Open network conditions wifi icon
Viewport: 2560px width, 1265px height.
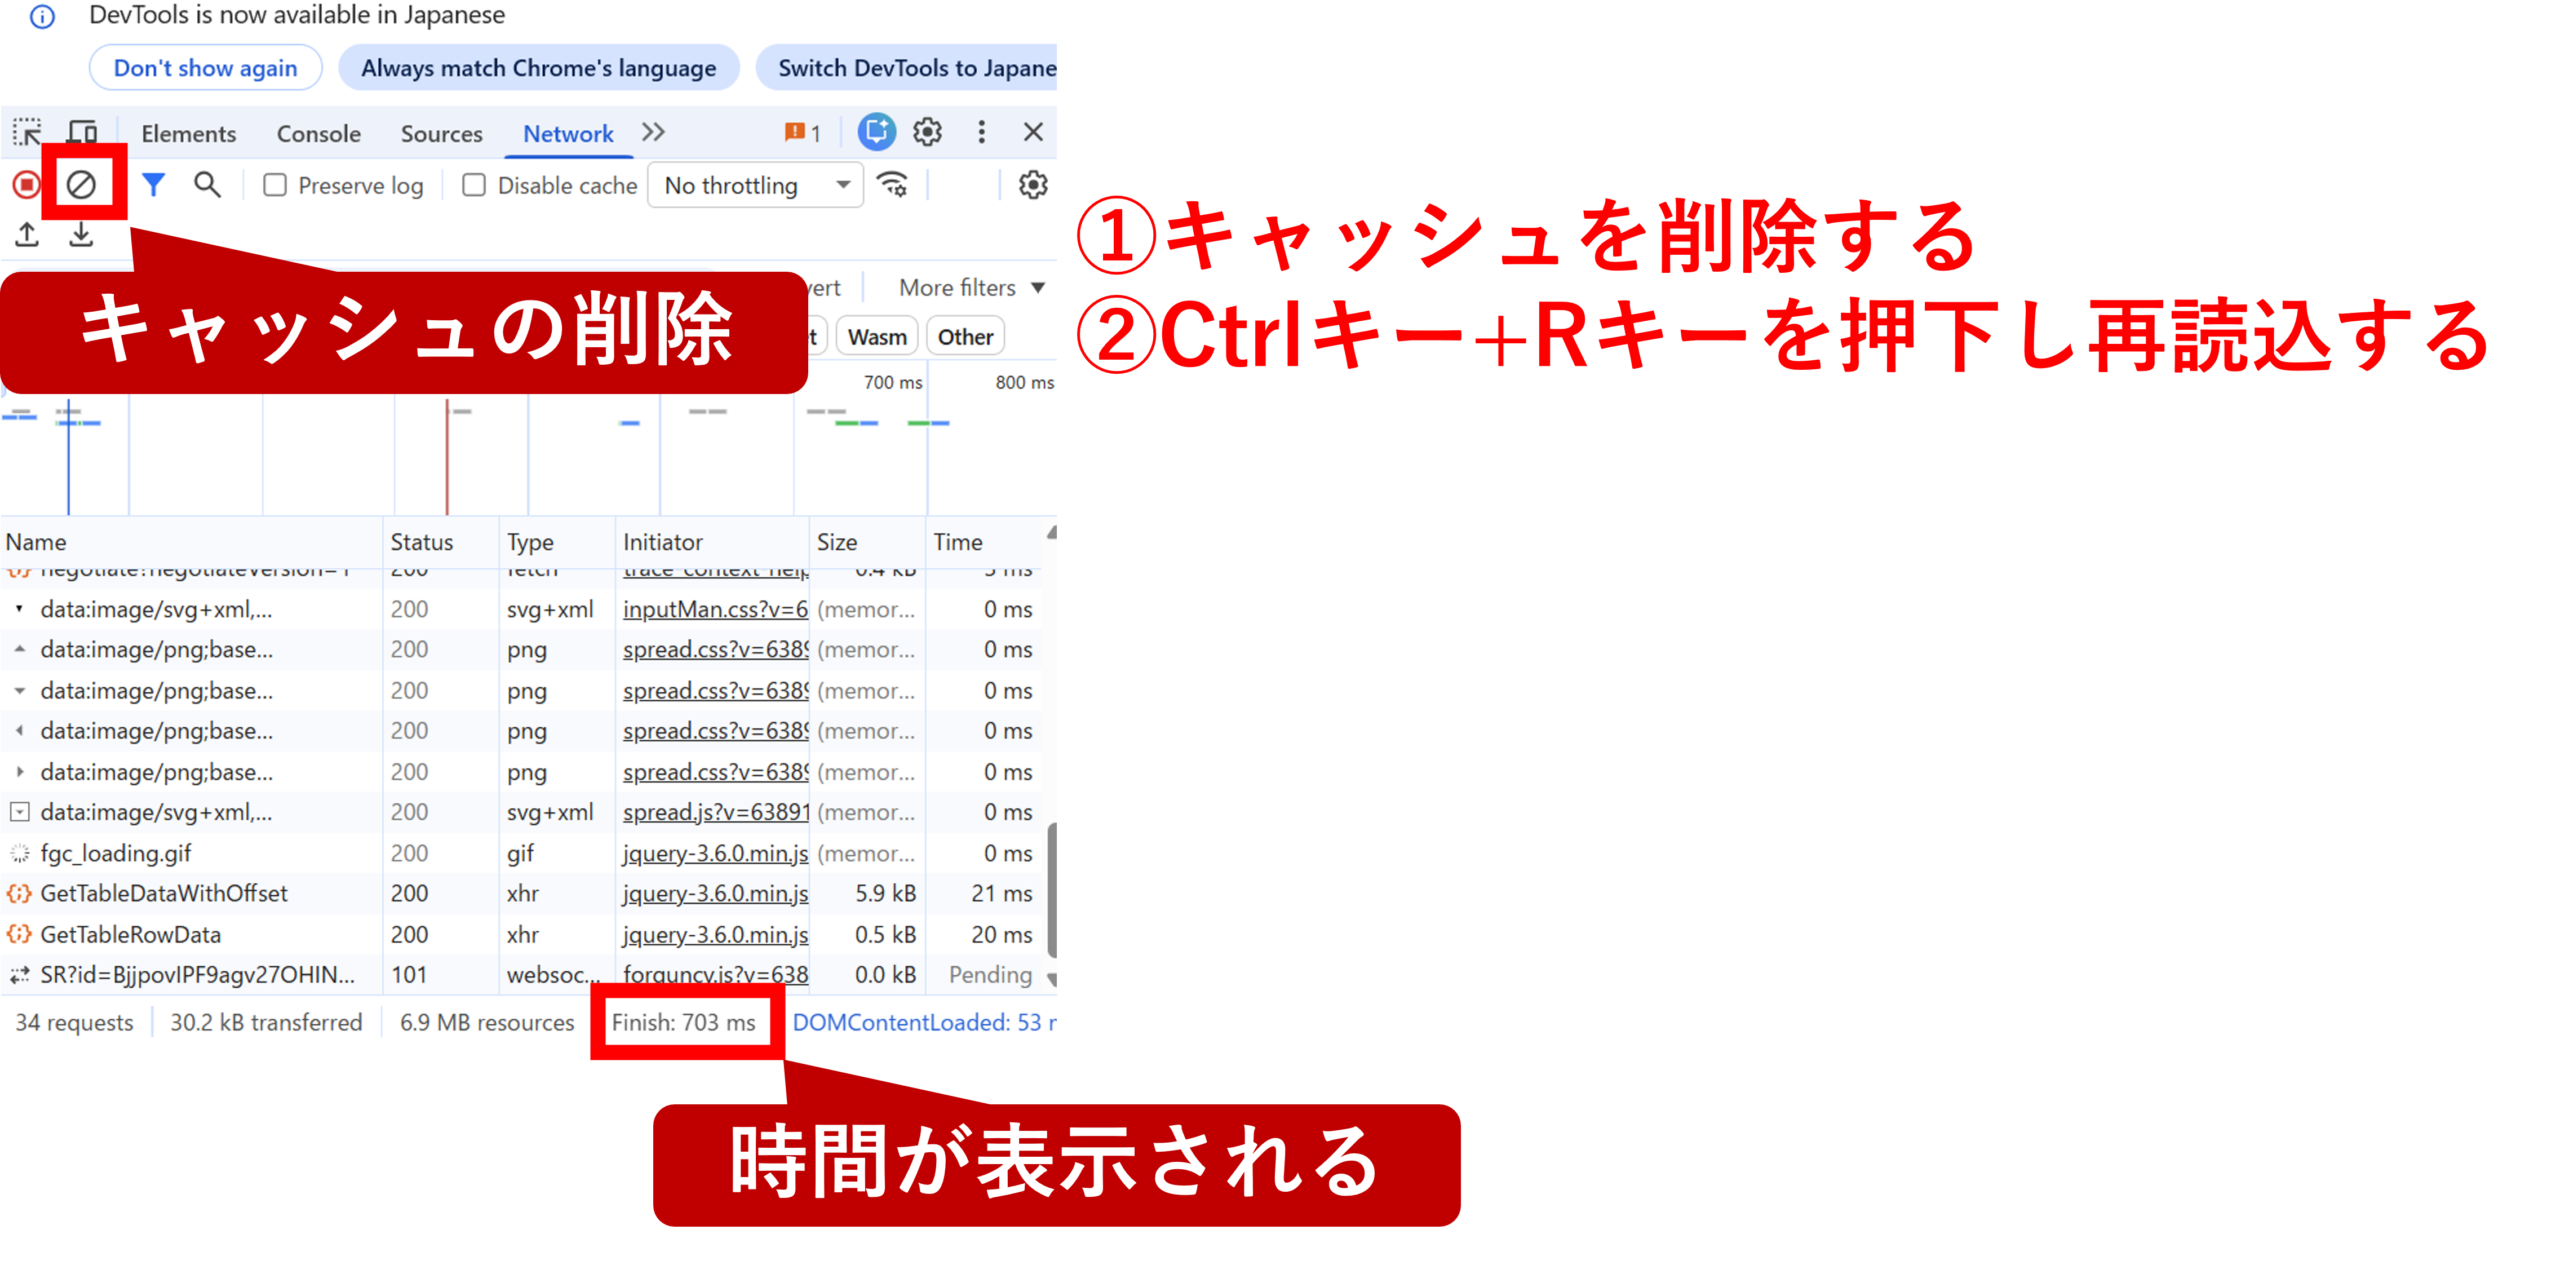892,185
